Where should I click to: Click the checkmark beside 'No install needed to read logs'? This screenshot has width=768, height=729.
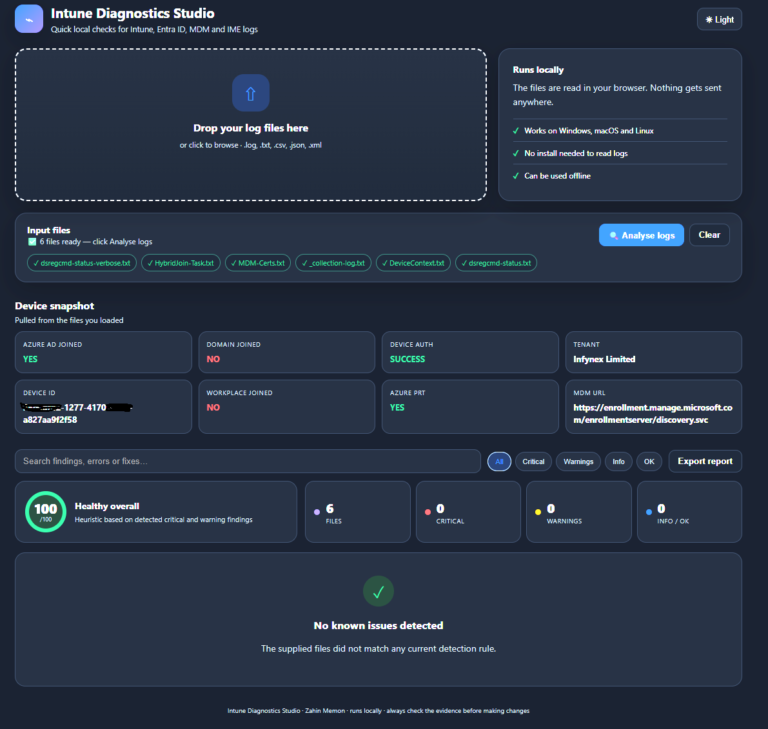point(516,153)
